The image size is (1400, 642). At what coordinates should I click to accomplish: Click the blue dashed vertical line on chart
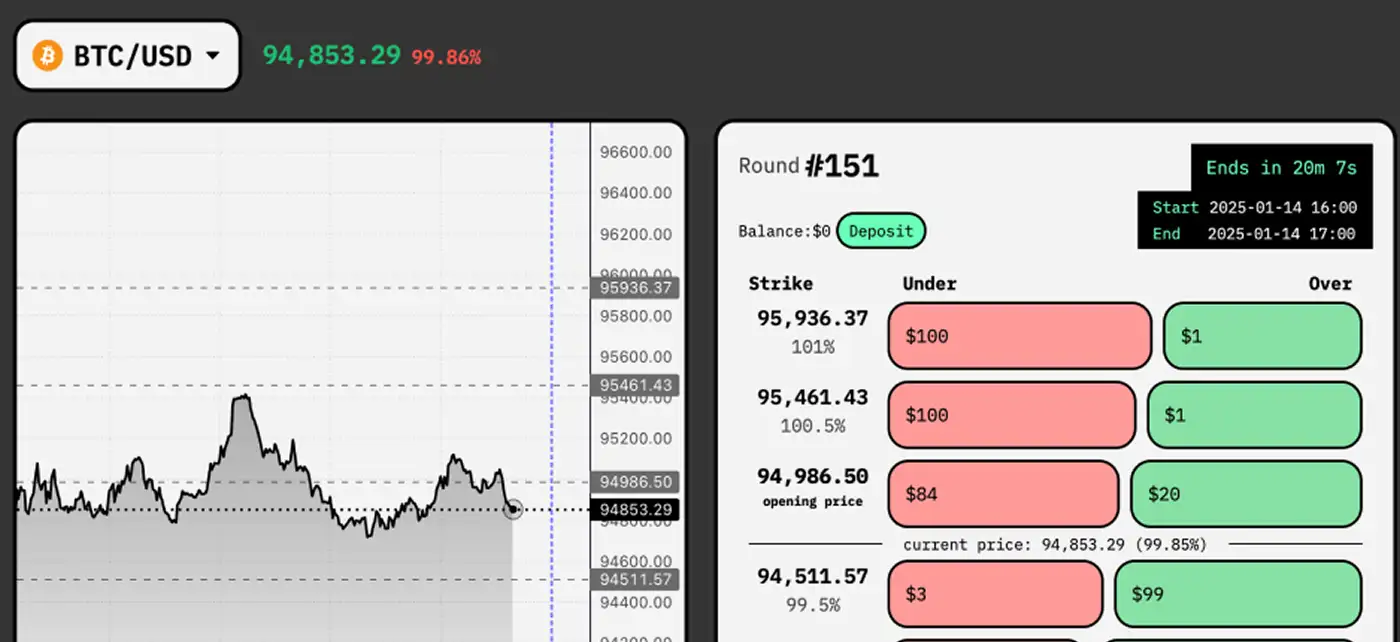[551, 300]
